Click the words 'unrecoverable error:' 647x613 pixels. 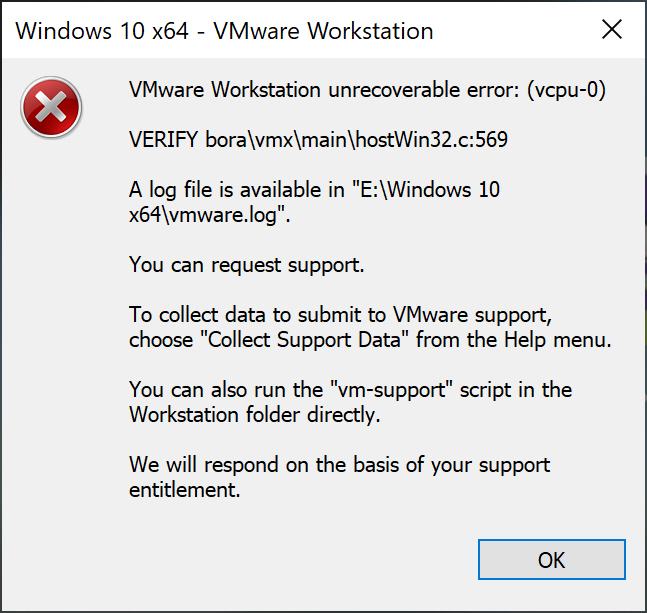[x=424, y=90]
